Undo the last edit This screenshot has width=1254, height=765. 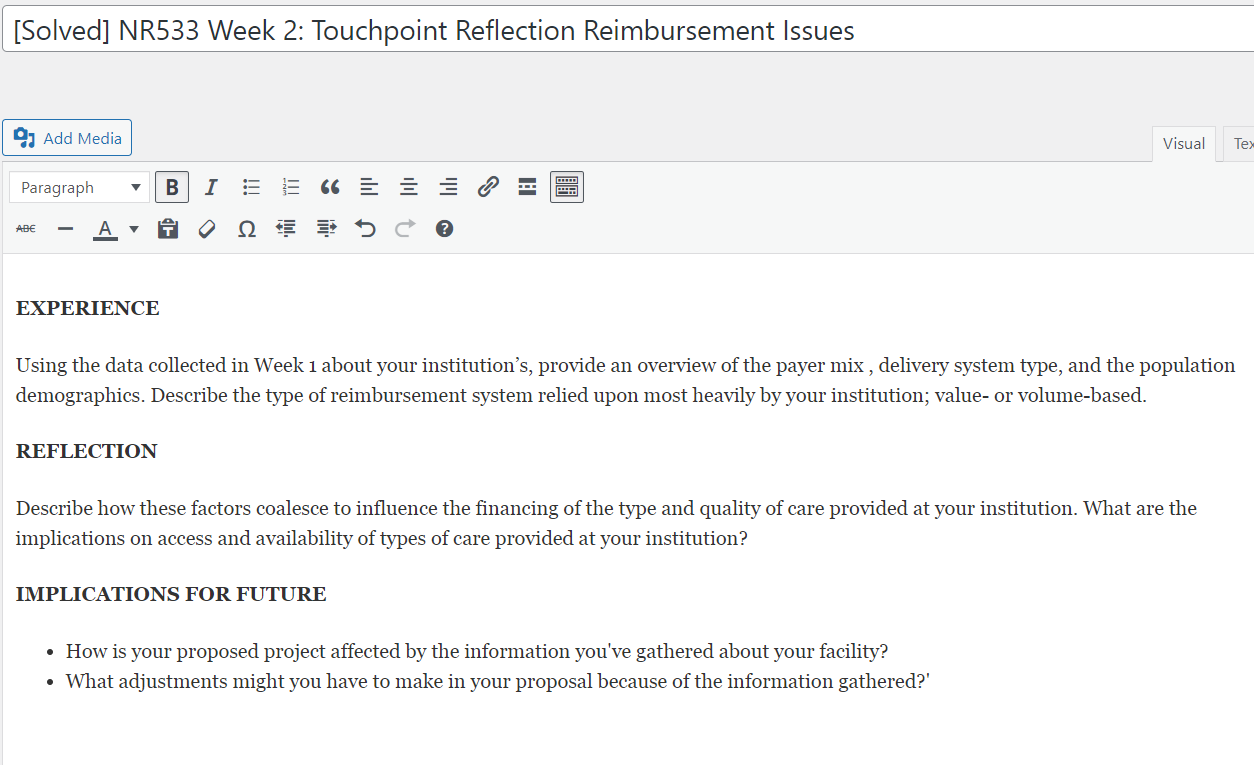366,229
